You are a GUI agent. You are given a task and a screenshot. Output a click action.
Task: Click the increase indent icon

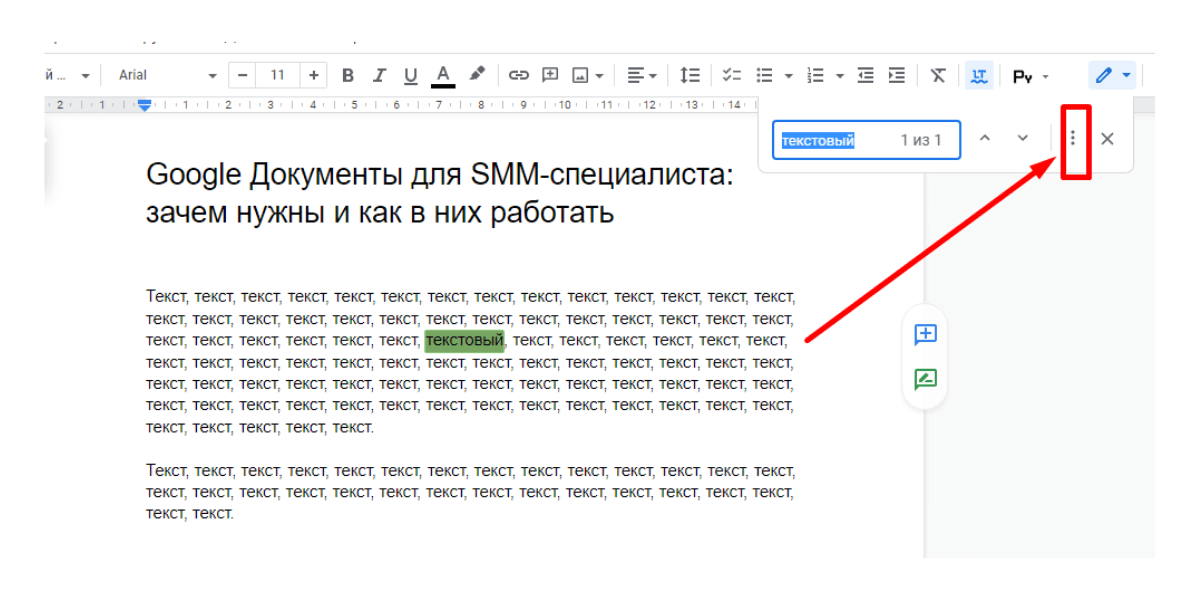point(897,76)
